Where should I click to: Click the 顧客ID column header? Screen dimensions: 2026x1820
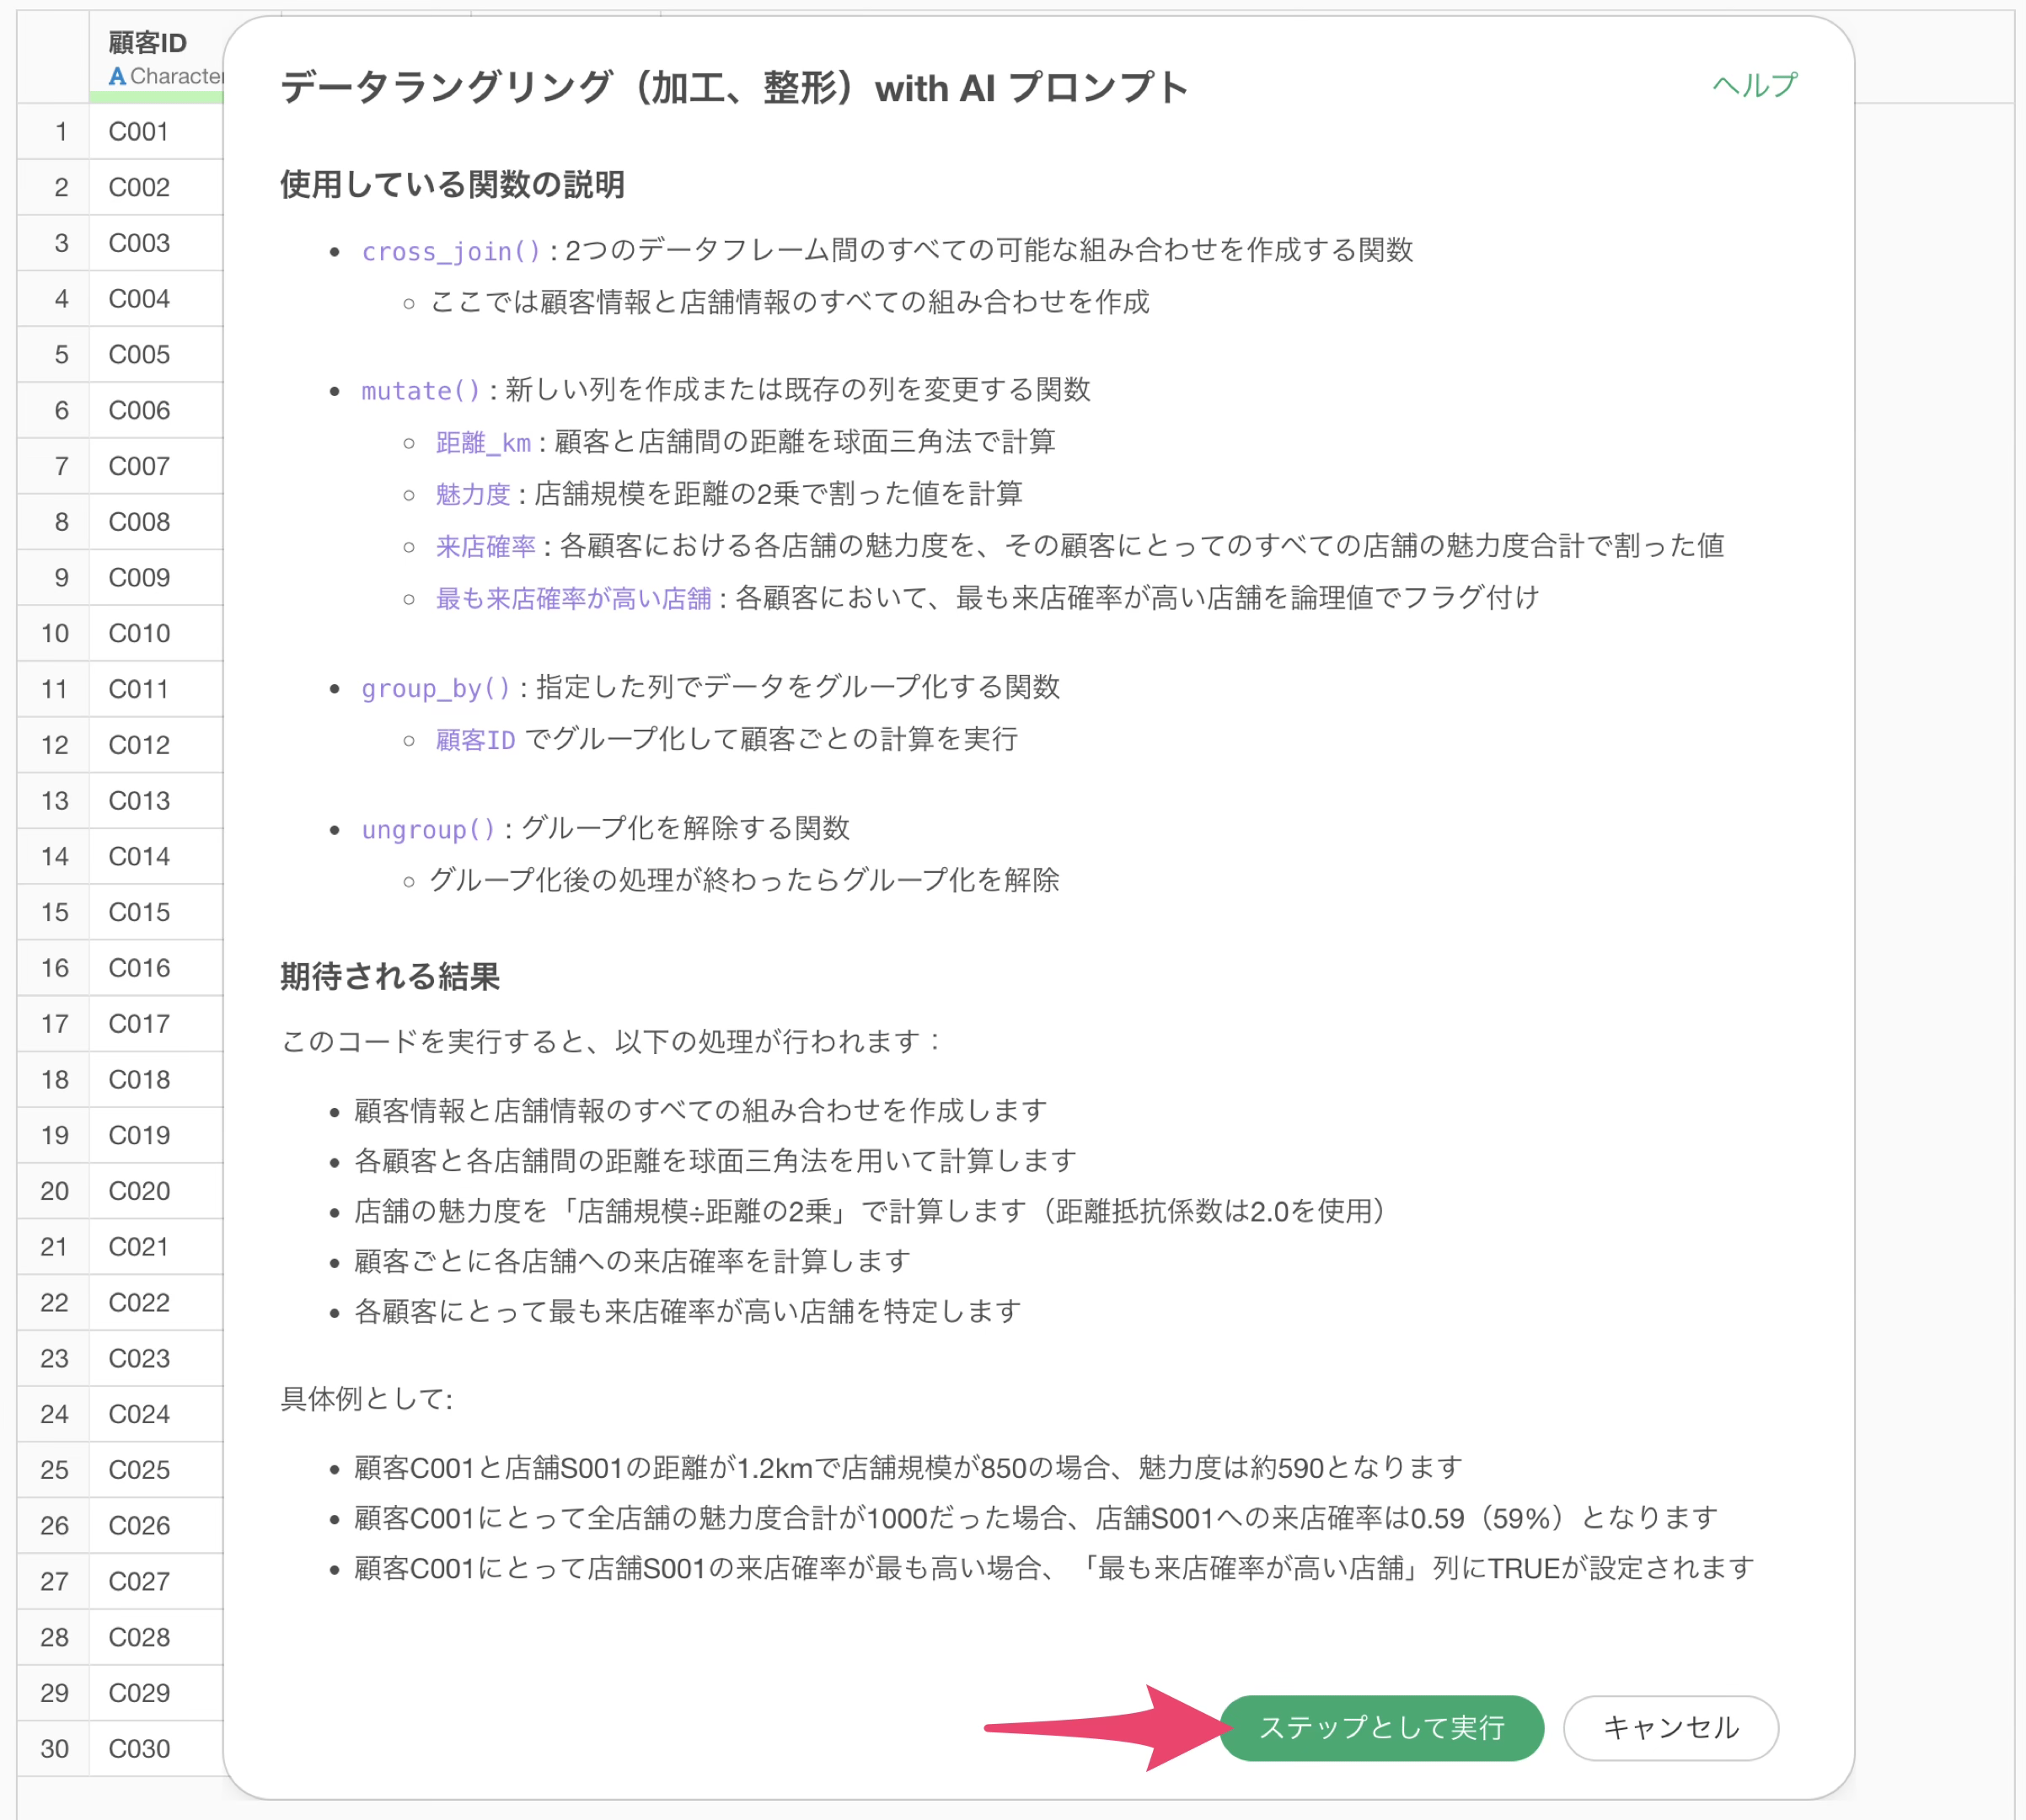[x=147, y=43]
